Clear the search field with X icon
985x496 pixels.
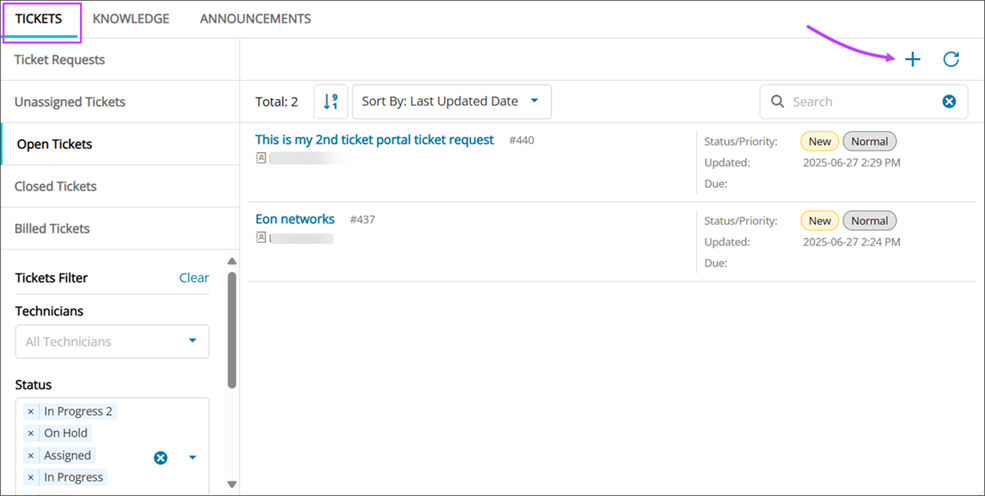pos(949,101)
